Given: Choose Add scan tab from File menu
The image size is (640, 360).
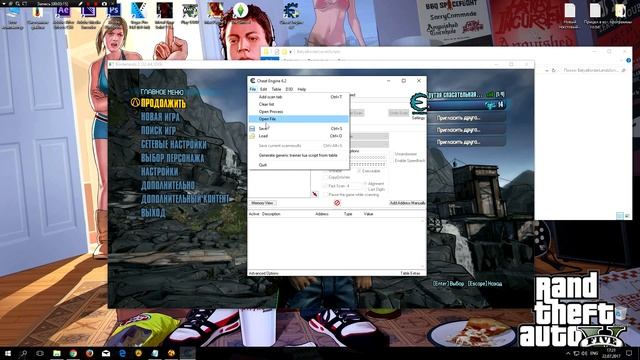Looking at the screenshot, I should (299, 97).
